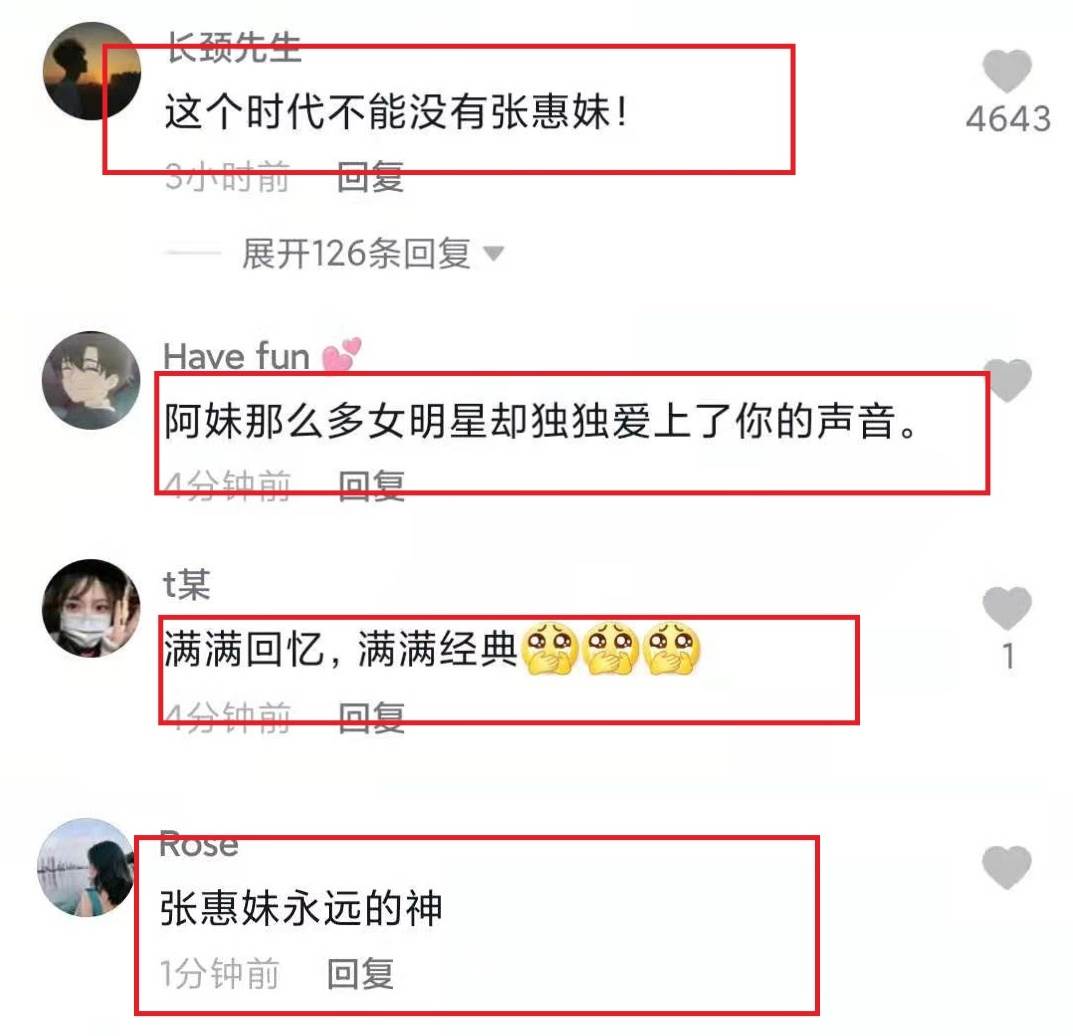The image size is (1073, 1036).
Task: Open username t某
Action: click(186, 585)
